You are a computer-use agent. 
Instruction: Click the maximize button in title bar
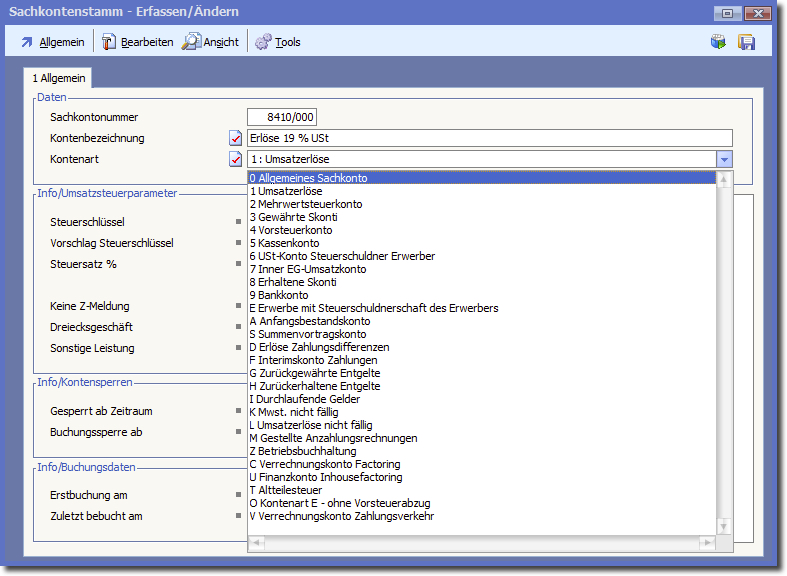[x=727, y=13]
